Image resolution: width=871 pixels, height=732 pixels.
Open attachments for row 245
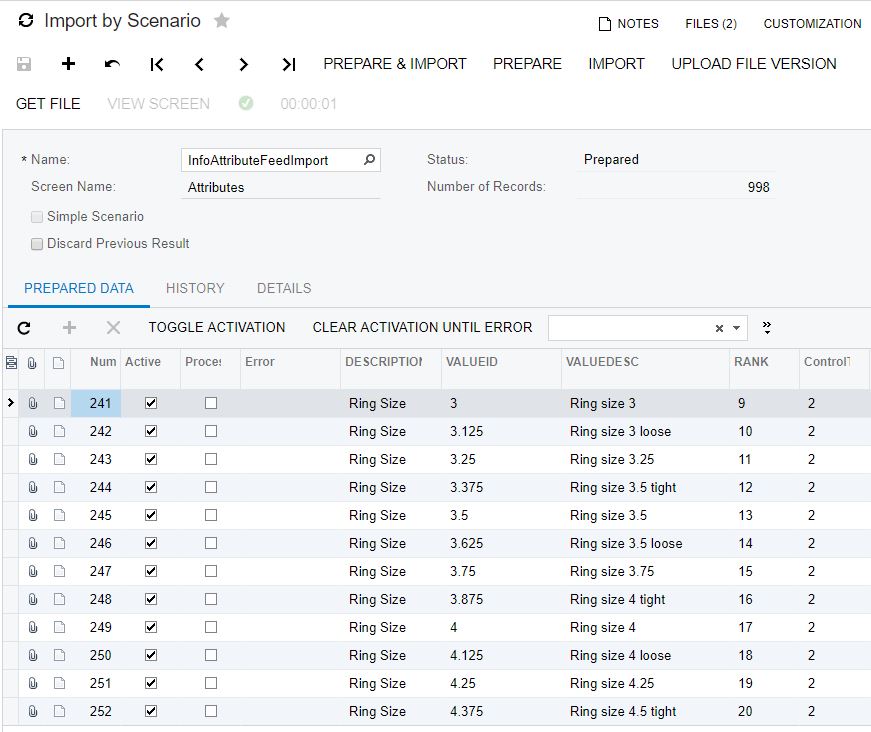(33, 515)
